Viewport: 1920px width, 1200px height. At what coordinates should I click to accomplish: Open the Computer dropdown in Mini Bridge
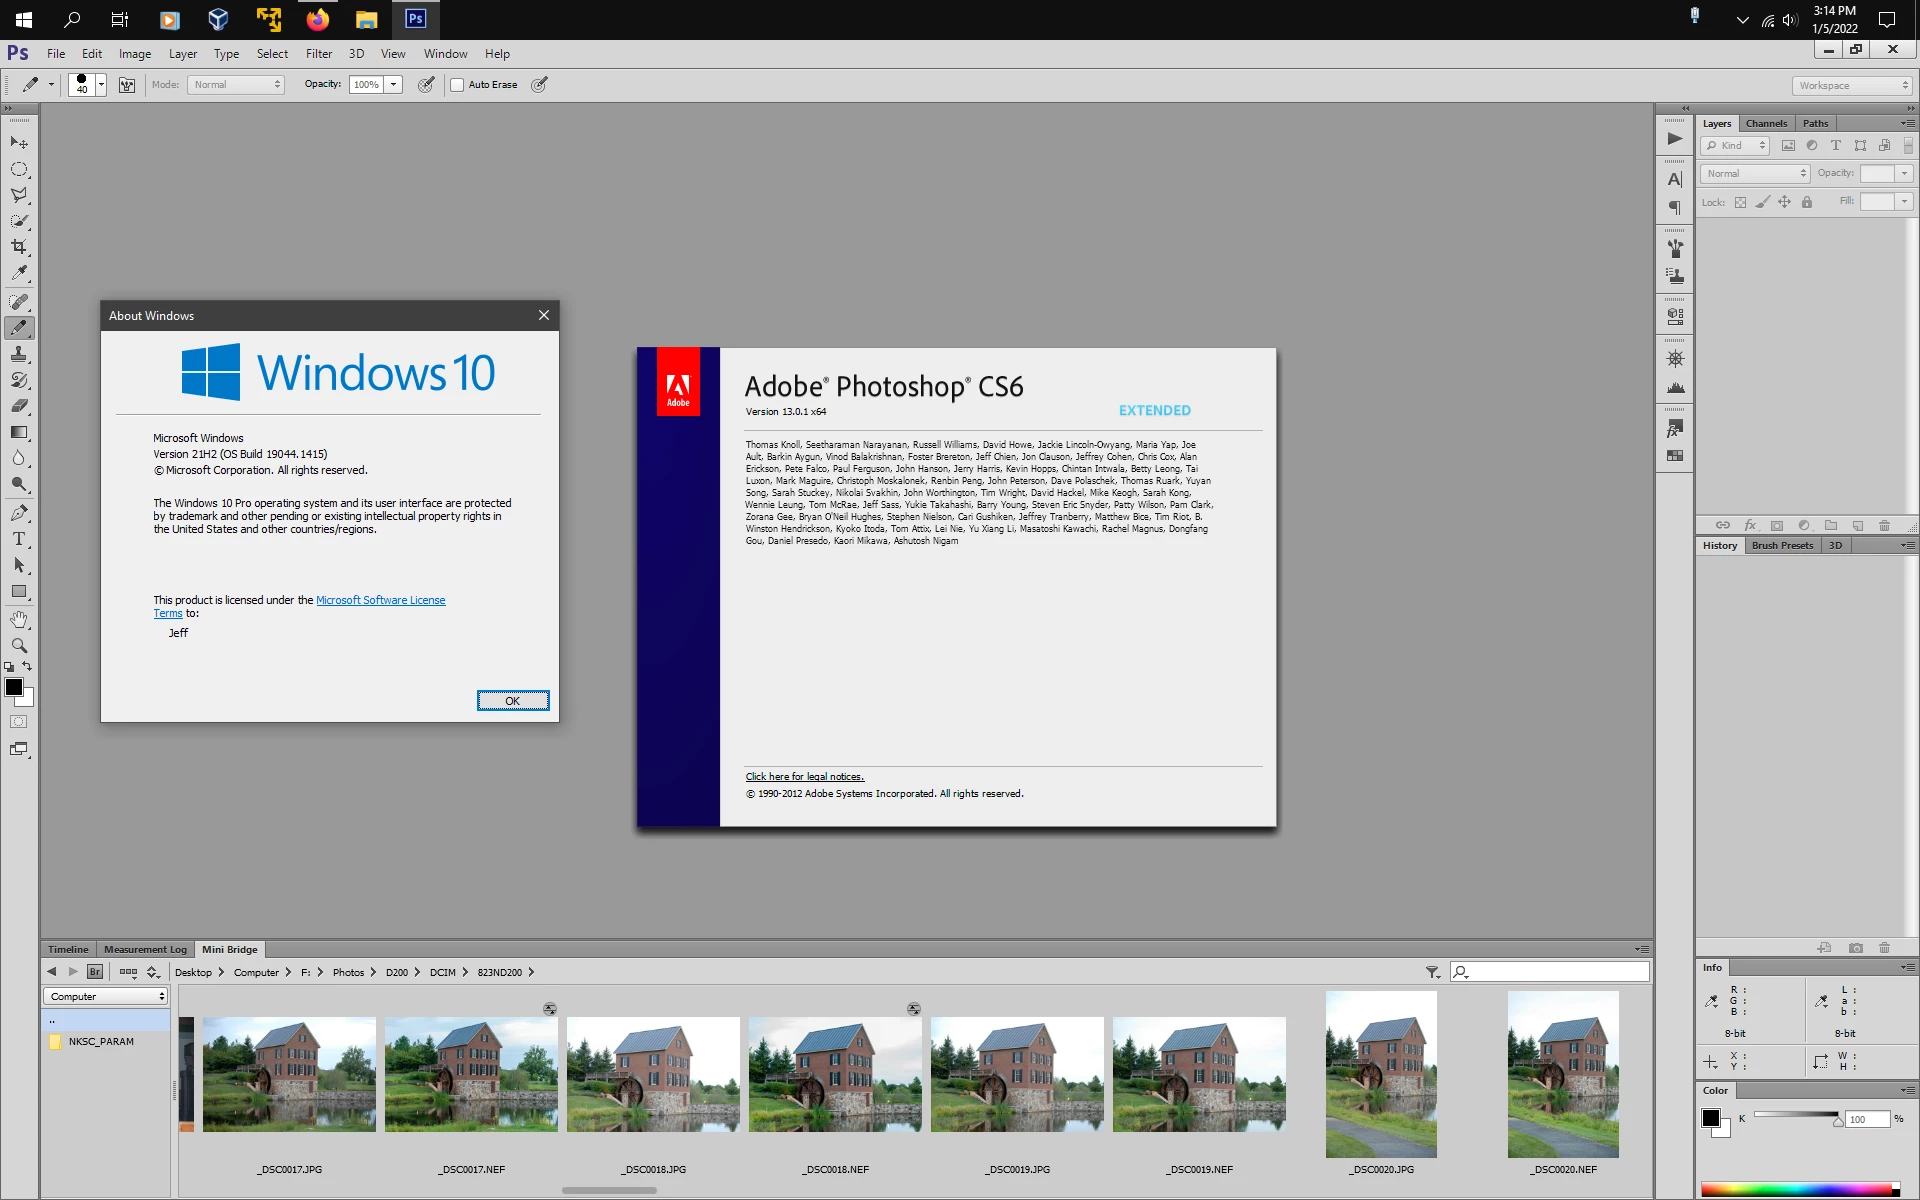pyautogui.click(x=105, y=997)
